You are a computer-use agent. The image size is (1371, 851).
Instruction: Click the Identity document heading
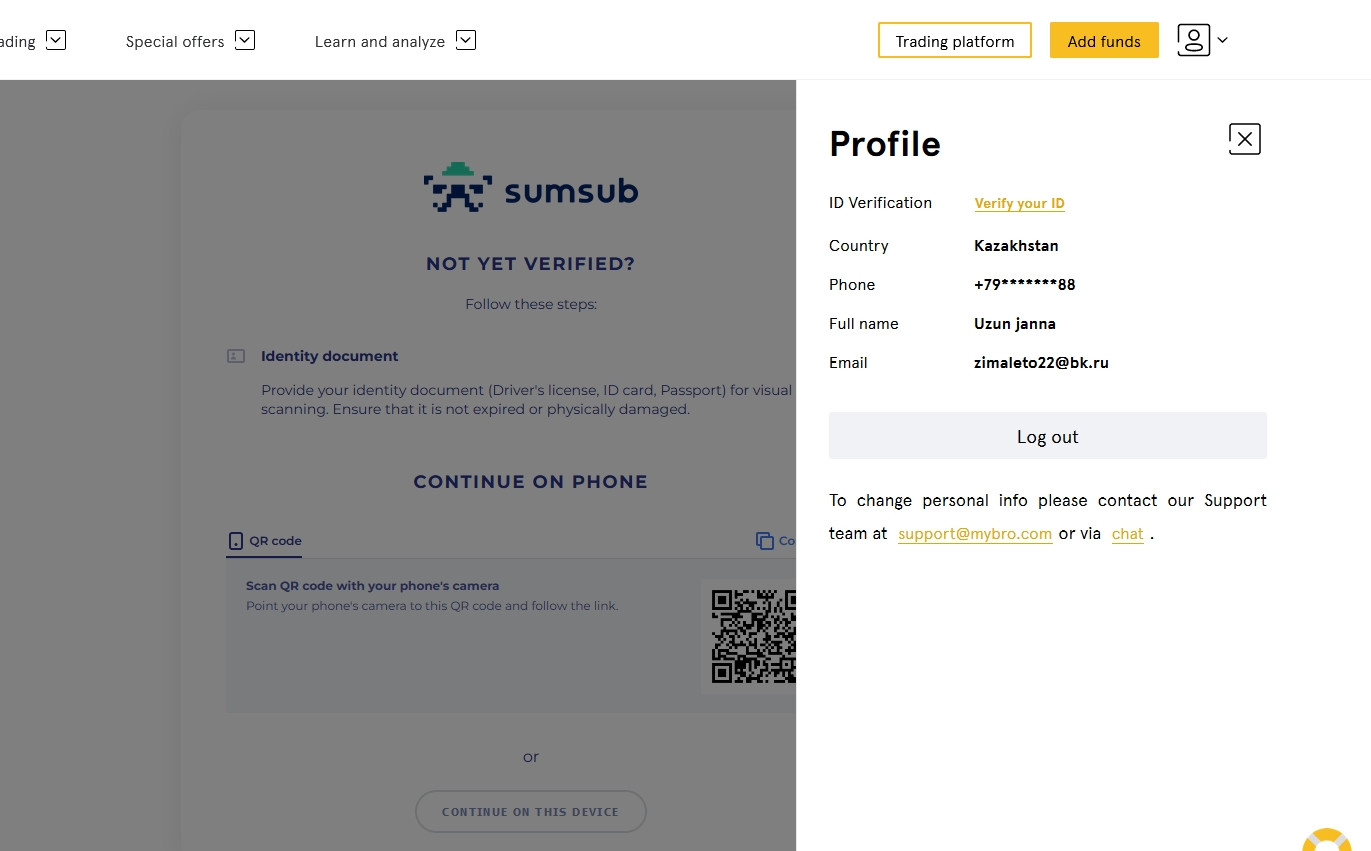pos(329,356)
